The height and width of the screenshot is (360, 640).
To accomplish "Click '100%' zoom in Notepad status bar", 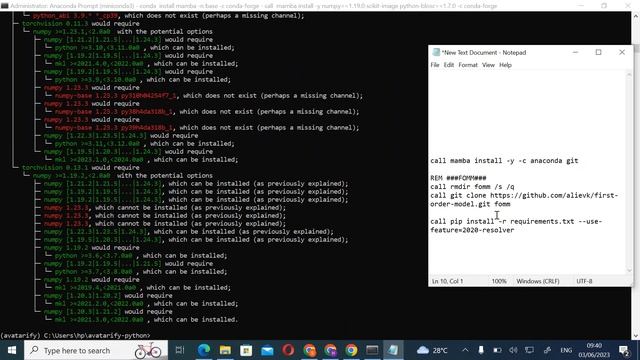I will (499, 281).
